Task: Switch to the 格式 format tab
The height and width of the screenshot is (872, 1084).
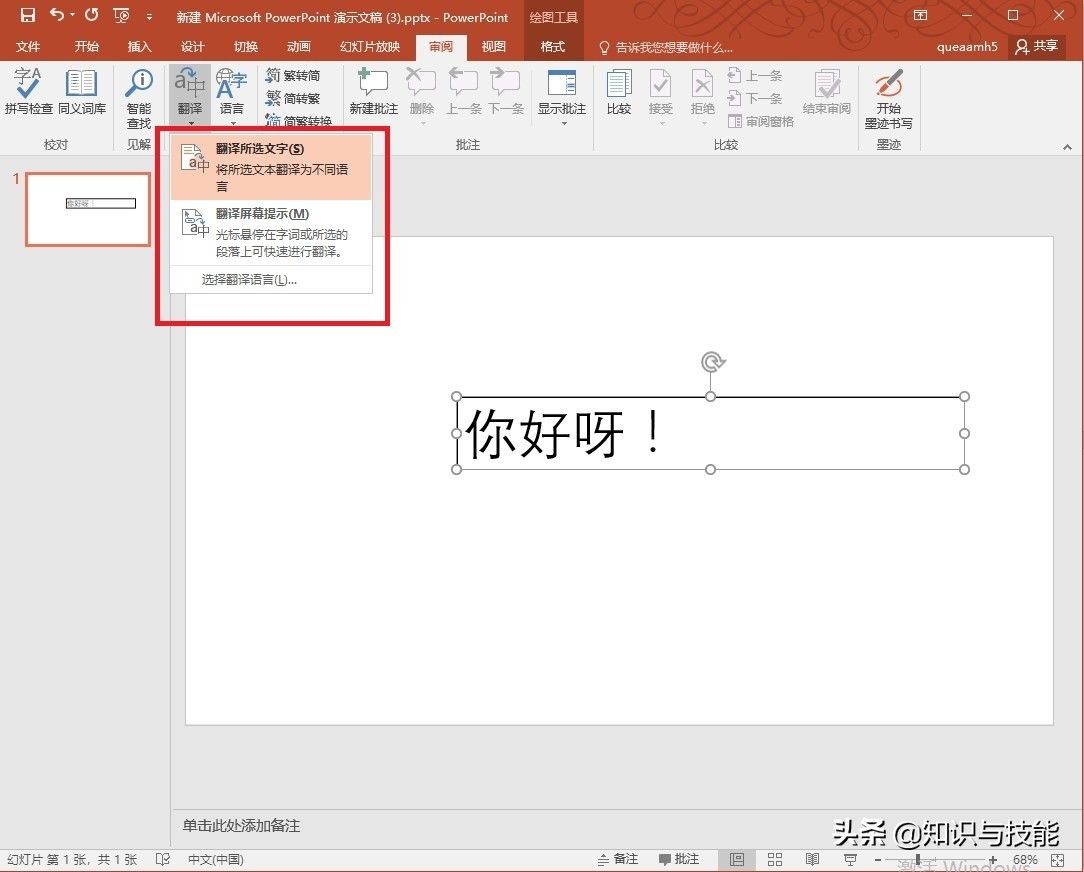Action: pos(552,46)
